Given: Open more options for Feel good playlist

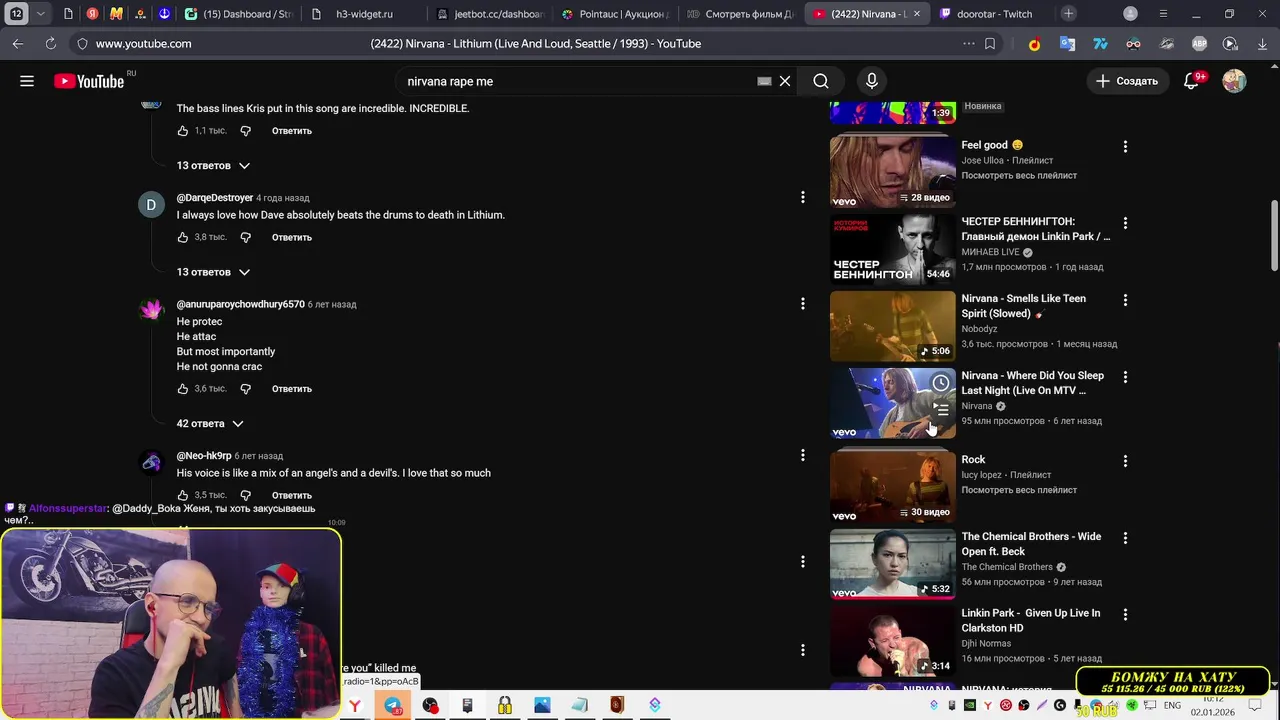Looking at the screenshot, I should 1125,147.
